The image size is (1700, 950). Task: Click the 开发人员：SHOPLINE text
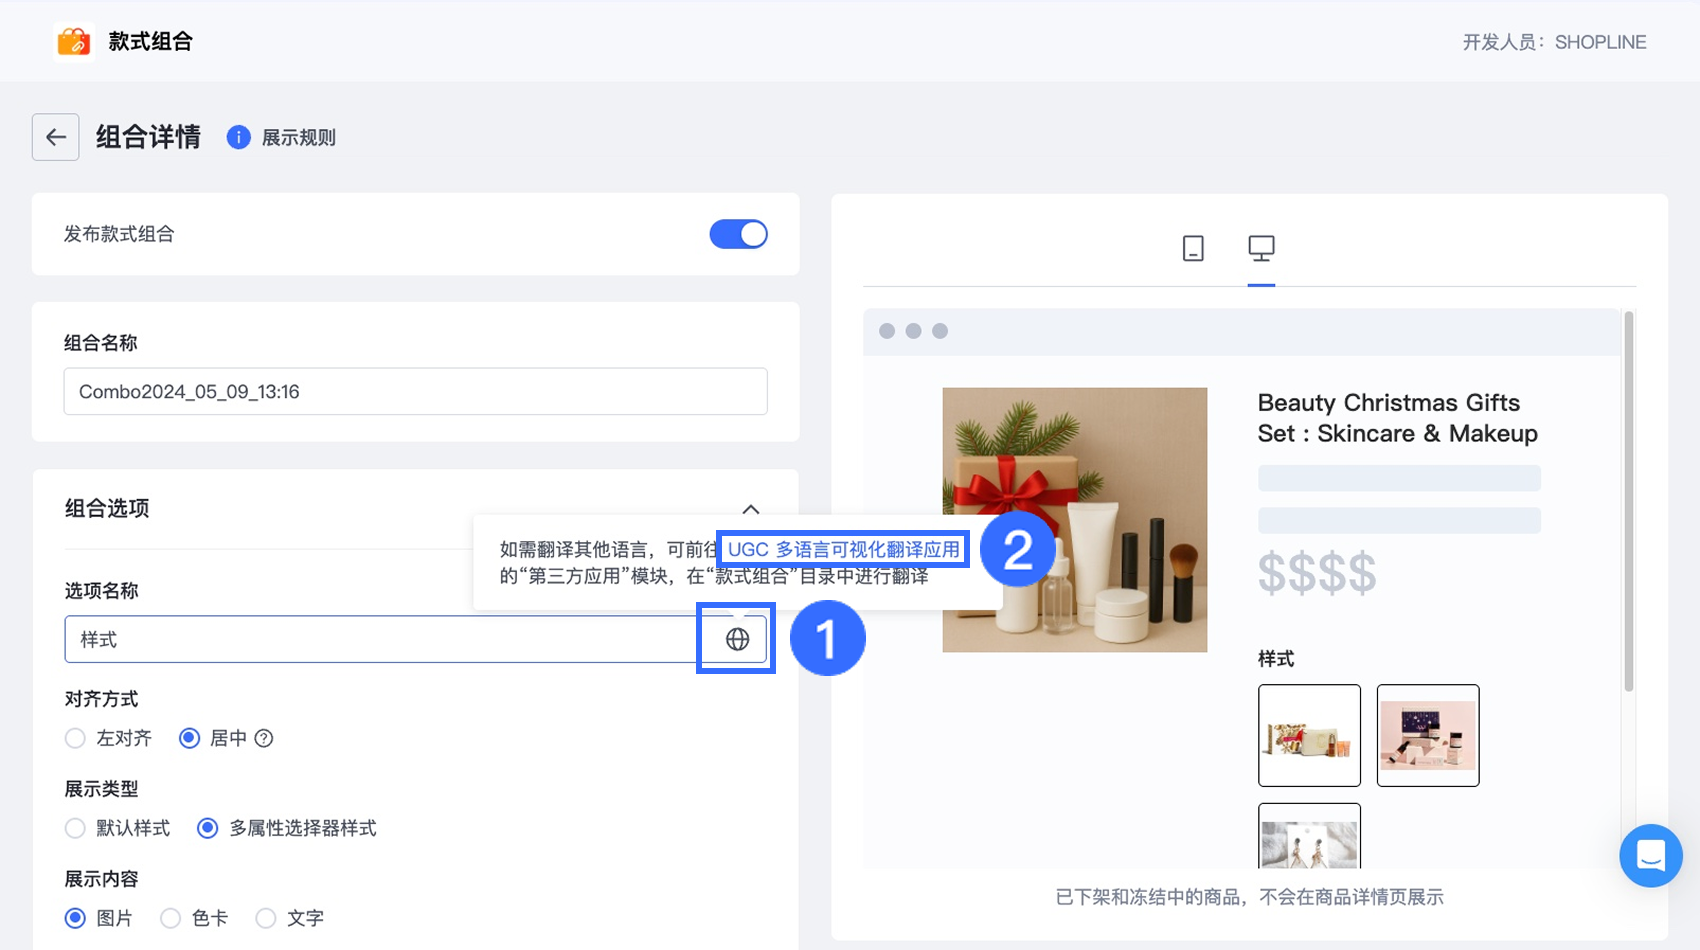click(x=1554, y=42)
